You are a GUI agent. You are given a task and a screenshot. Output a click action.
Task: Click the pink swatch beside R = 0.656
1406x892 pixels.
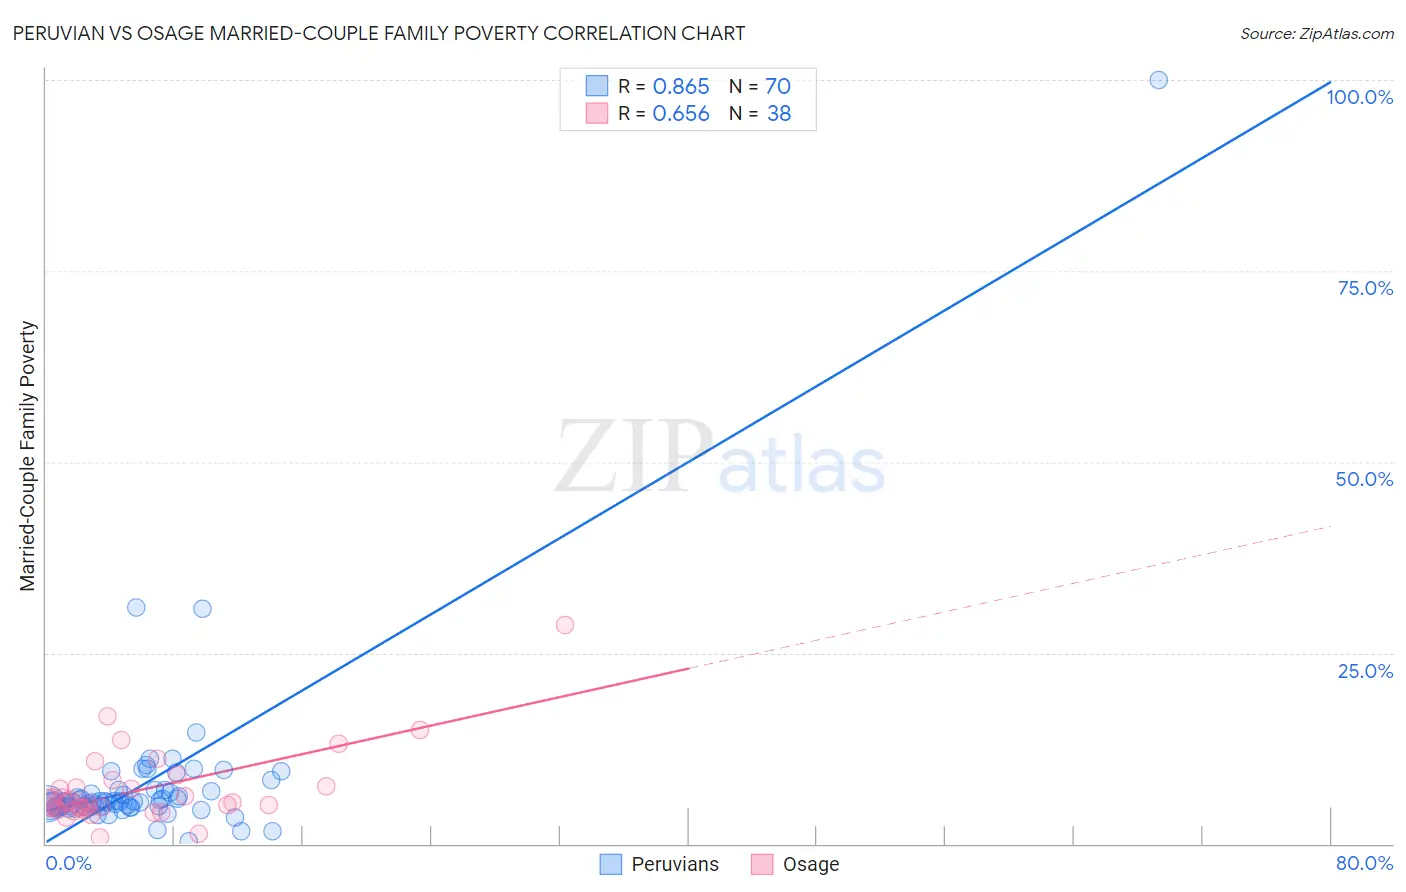597,113
